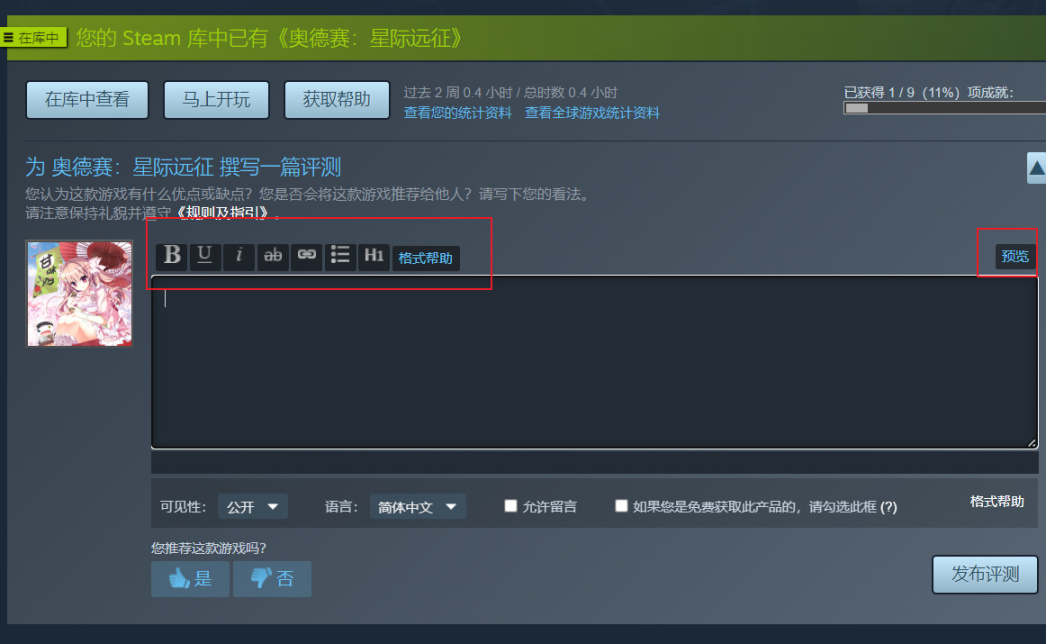Insert a bulleted list
This screenshot has width=1046, height=644.
click(340, 256)
